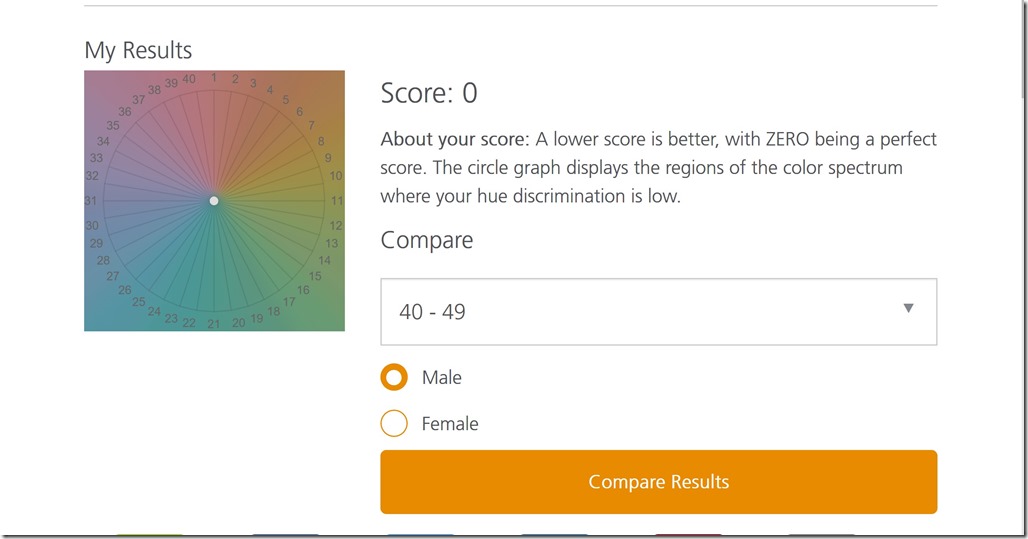Click the My Results heading
This screenshot has height=539, width=1028.
pos(138,50)
